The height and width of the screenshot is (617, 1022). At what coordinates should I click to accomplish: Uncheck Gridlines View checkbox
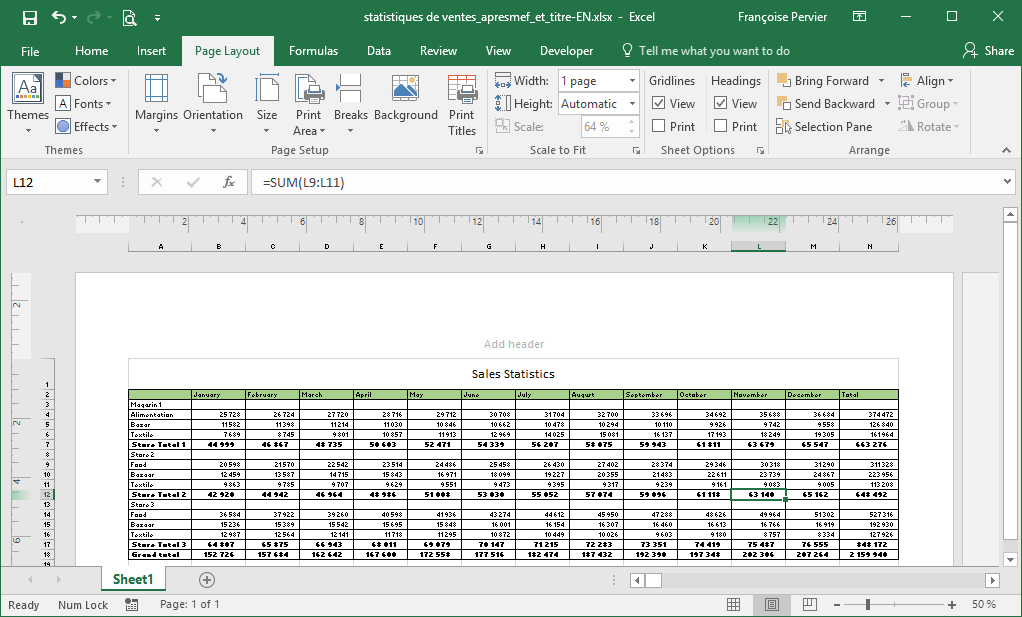[x=659, y=103]
